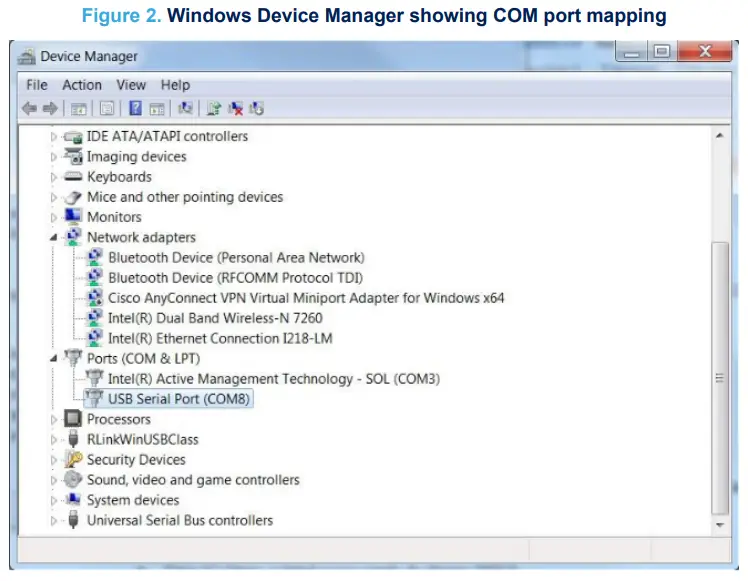Select USB Serial Port (COM8) text
This screenshot has width=748, height=581.
tap(179, 399)
